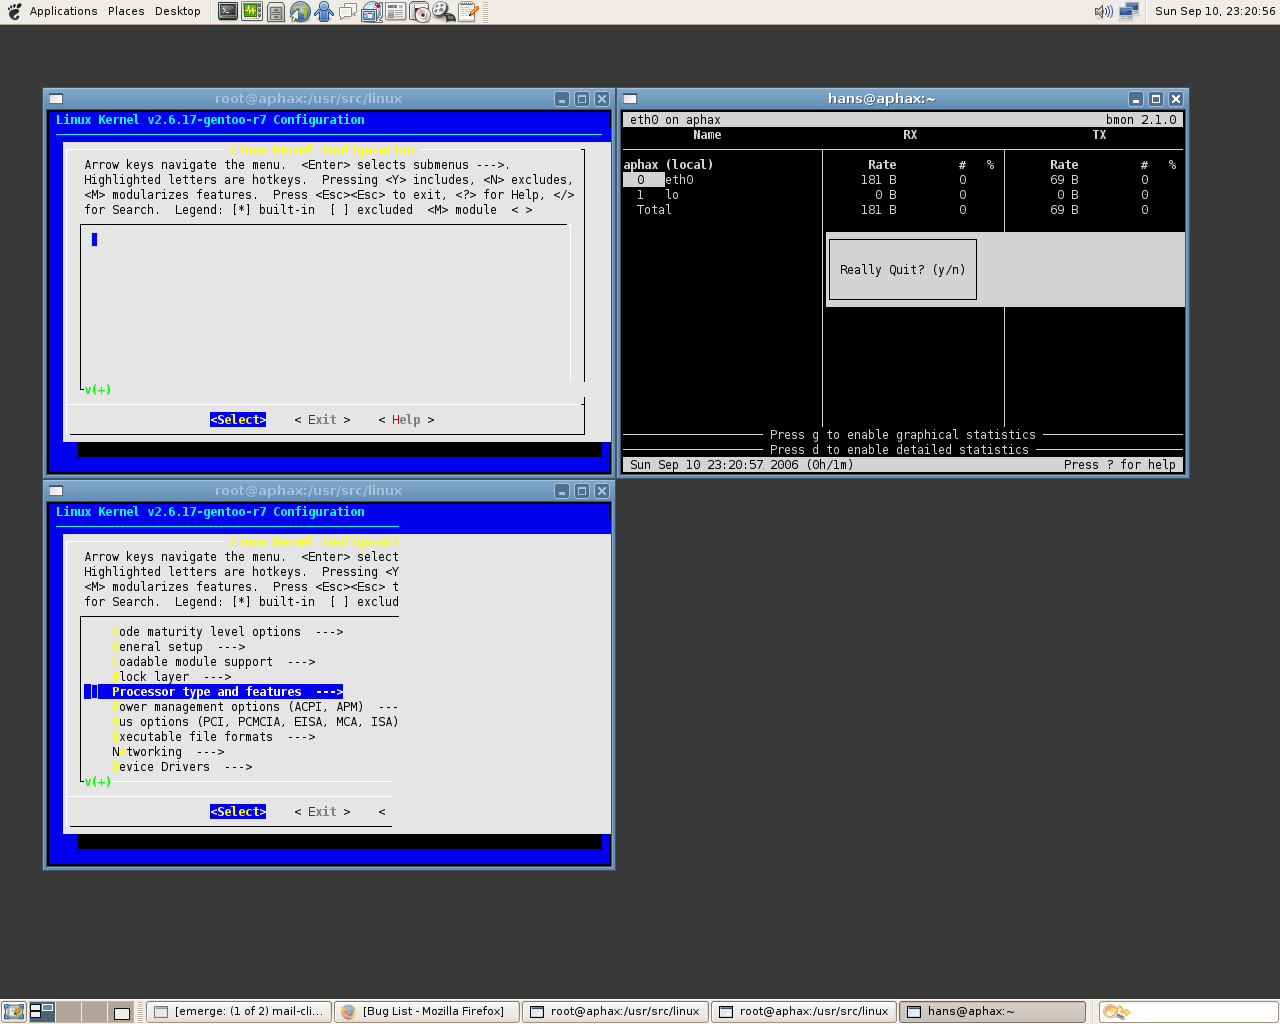
Task: Click 'Press g to enable graphical statistics' text
Action: tap(903, 435)
